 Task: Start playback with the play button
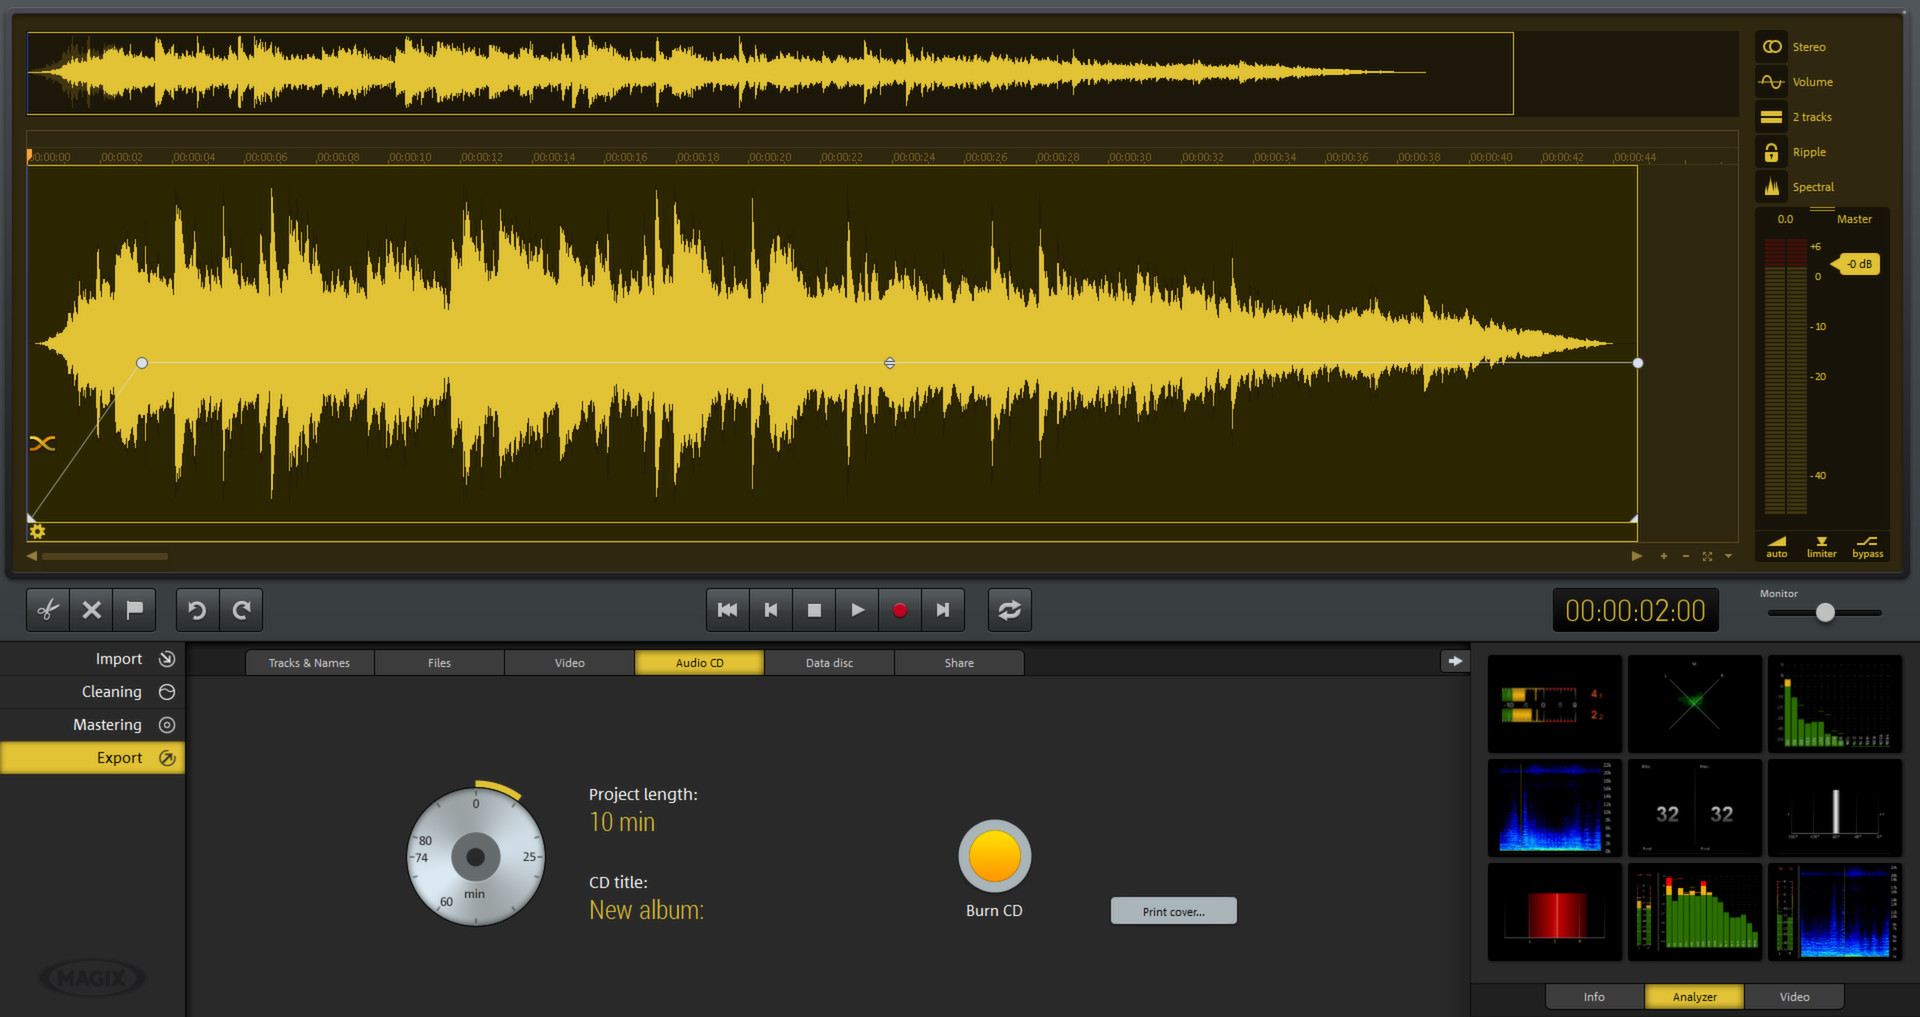click(857, 610)
